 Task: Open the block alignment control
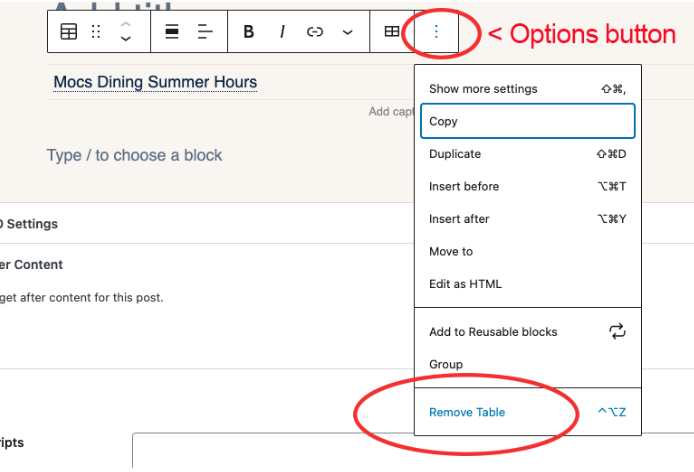[x=172, y=32]
